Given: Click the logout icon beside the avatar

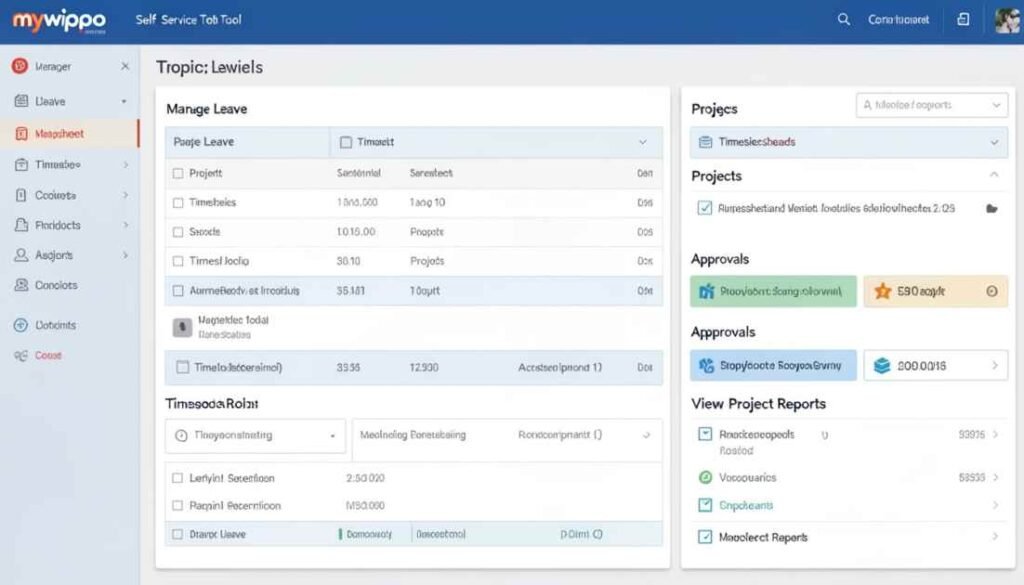Looking at the screenshot, I should (x=963, y=20).
